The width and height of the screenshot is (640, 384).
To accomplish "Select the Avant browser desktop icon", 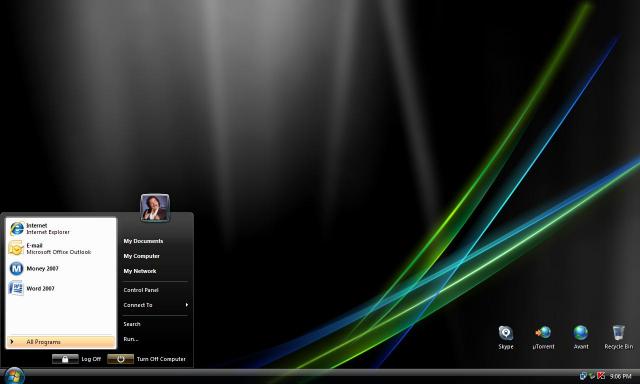I will [x=581, y=337].
